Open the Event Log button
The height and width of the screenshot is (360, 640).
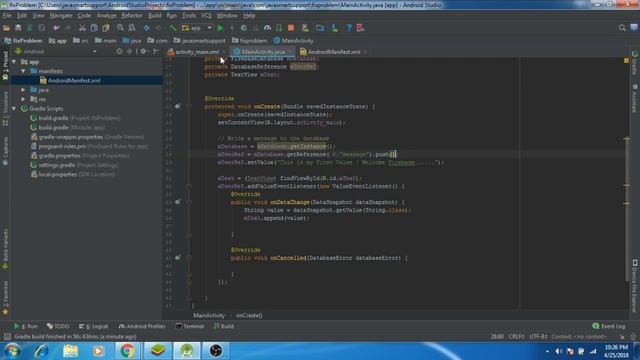609,326
